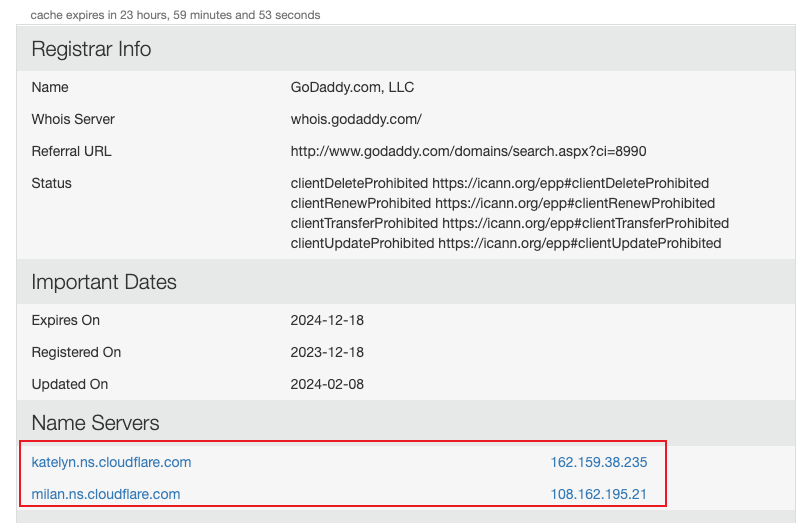Screen dimensions: 811x523
Task: Select the clientRenewProhibited status line
Action: [x=503, y=203]
